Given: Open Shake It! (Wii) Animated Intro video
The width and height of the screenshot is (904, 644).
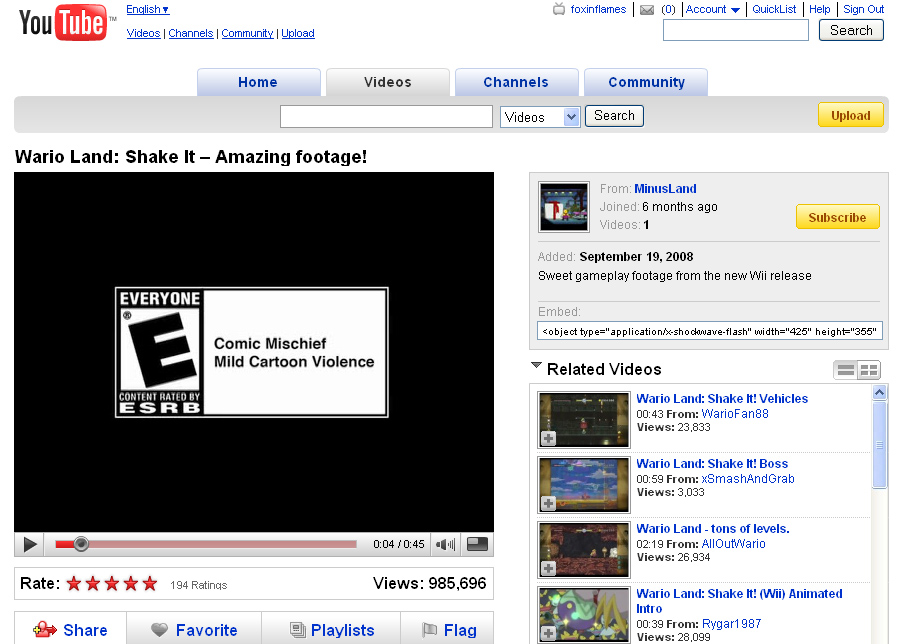Looking at the screenshot, I should (739, 601).
